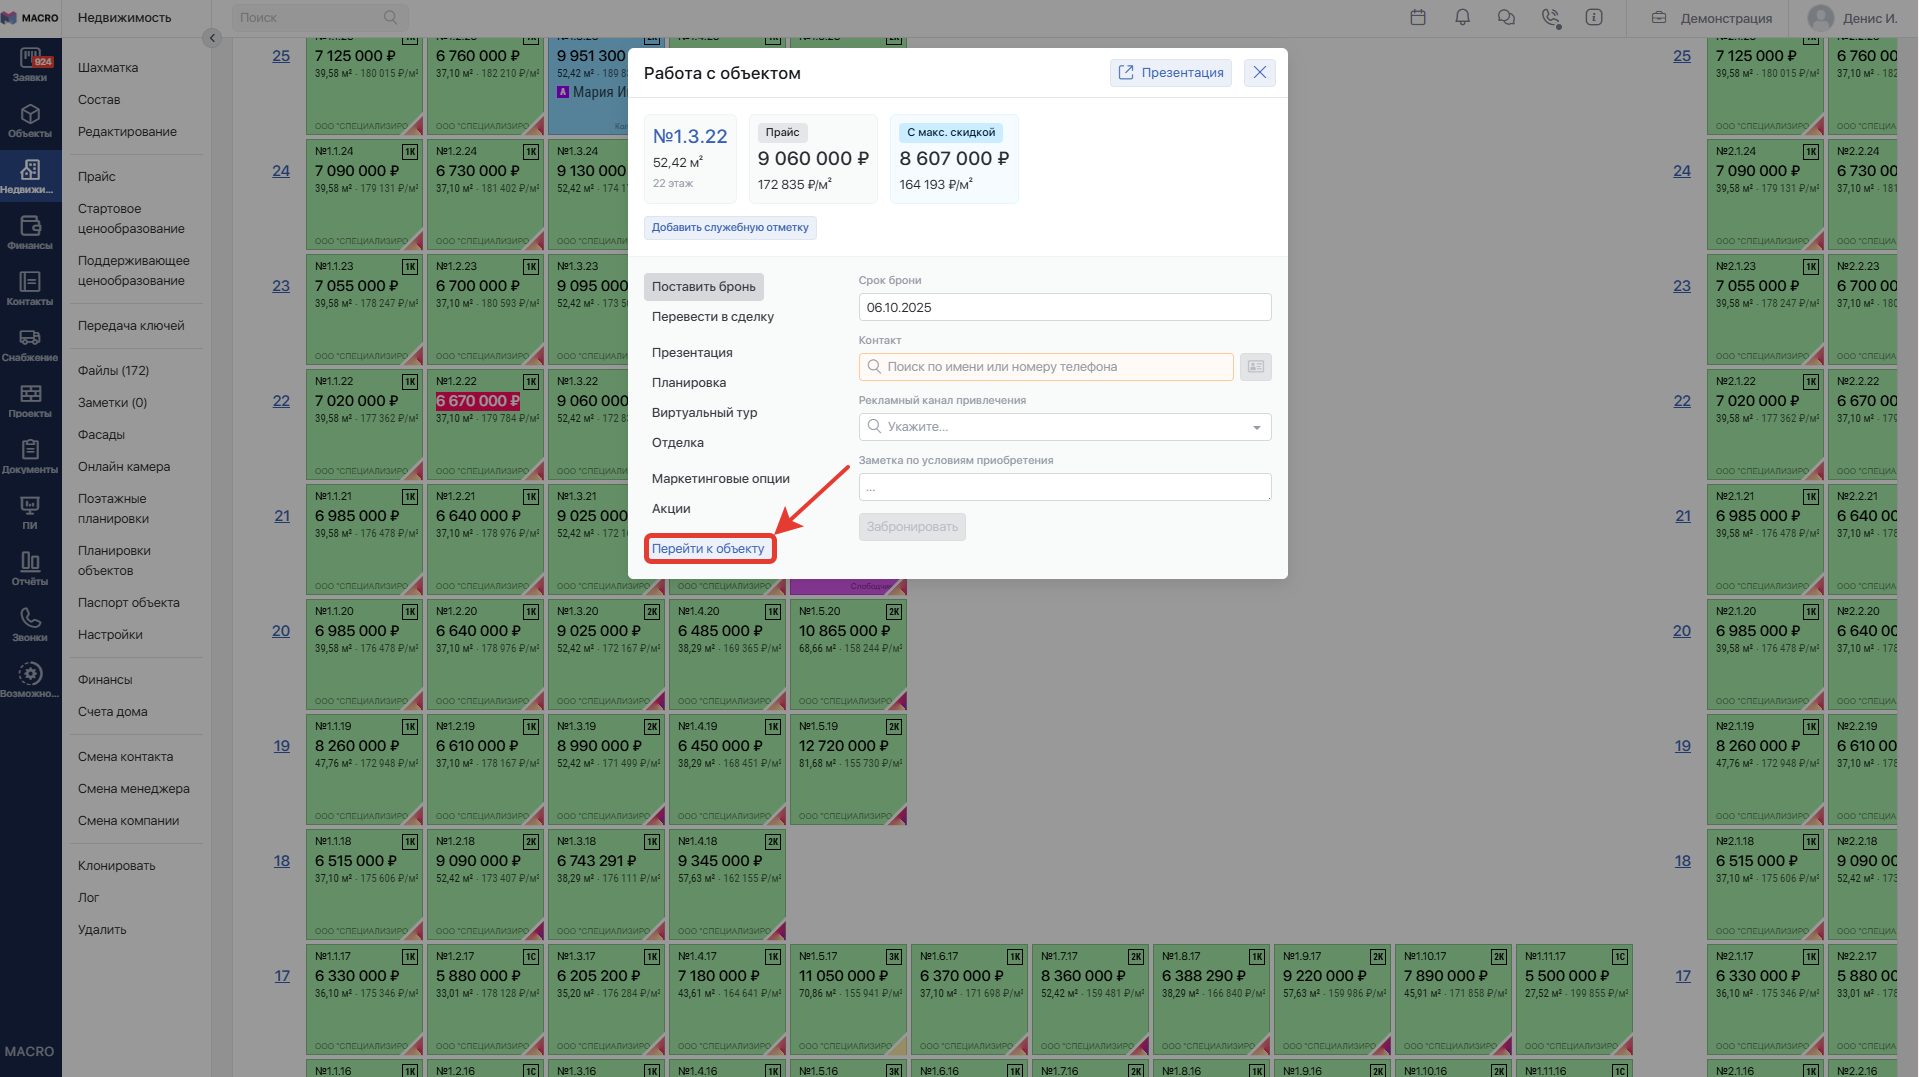This screenshot has width=1919, height=1077.
Task: Select Перевести в сделку in dialog
Action: pyautogui.click(x=712, y=317)
